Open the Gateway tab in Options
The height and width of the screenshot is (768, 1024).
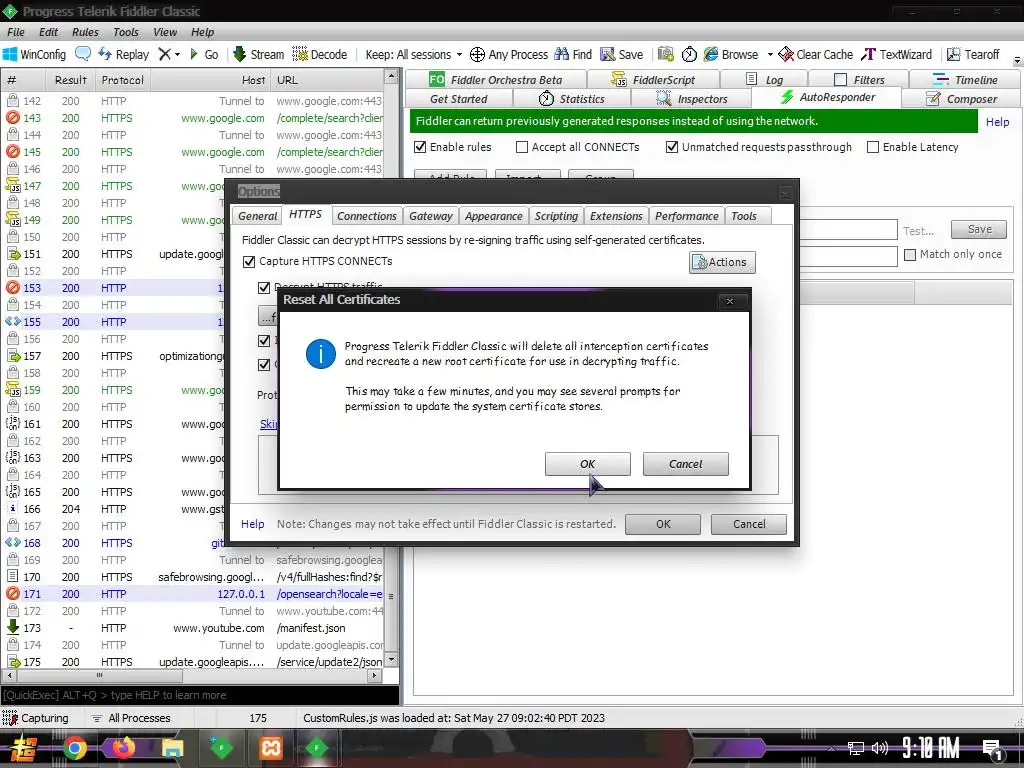430,216
